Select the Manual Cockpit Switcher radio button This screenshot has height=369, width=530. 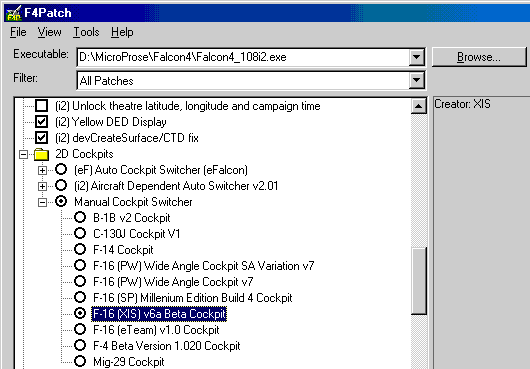[x=61, y=201]
